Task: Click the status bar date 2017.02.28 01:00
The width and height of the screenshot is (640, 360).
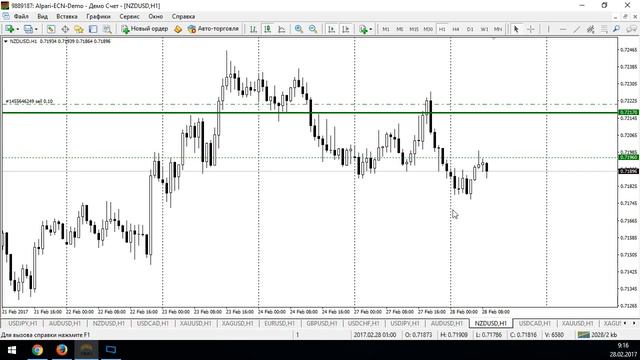Action: [375, 335]
